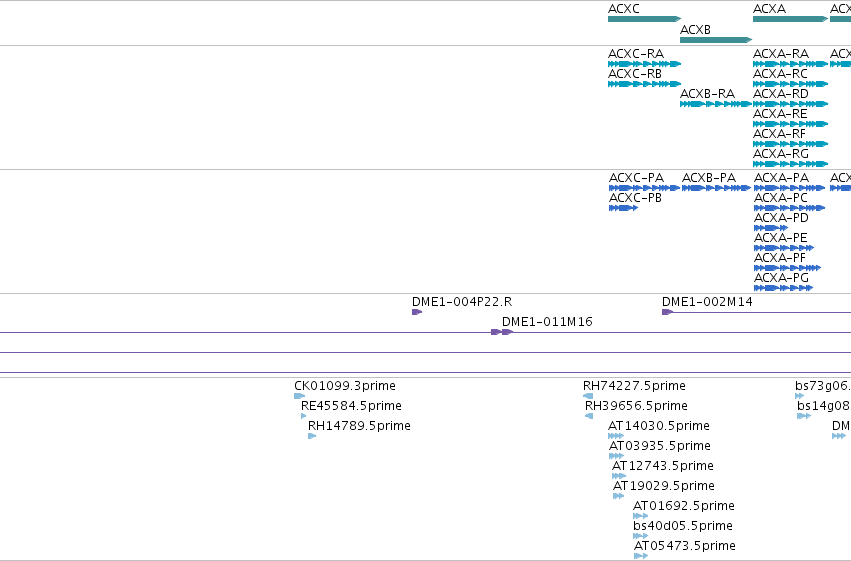This screenshot has width=851, height=561.
Task: Select the AT01692.5prime EST
Action: coord(640,516)
